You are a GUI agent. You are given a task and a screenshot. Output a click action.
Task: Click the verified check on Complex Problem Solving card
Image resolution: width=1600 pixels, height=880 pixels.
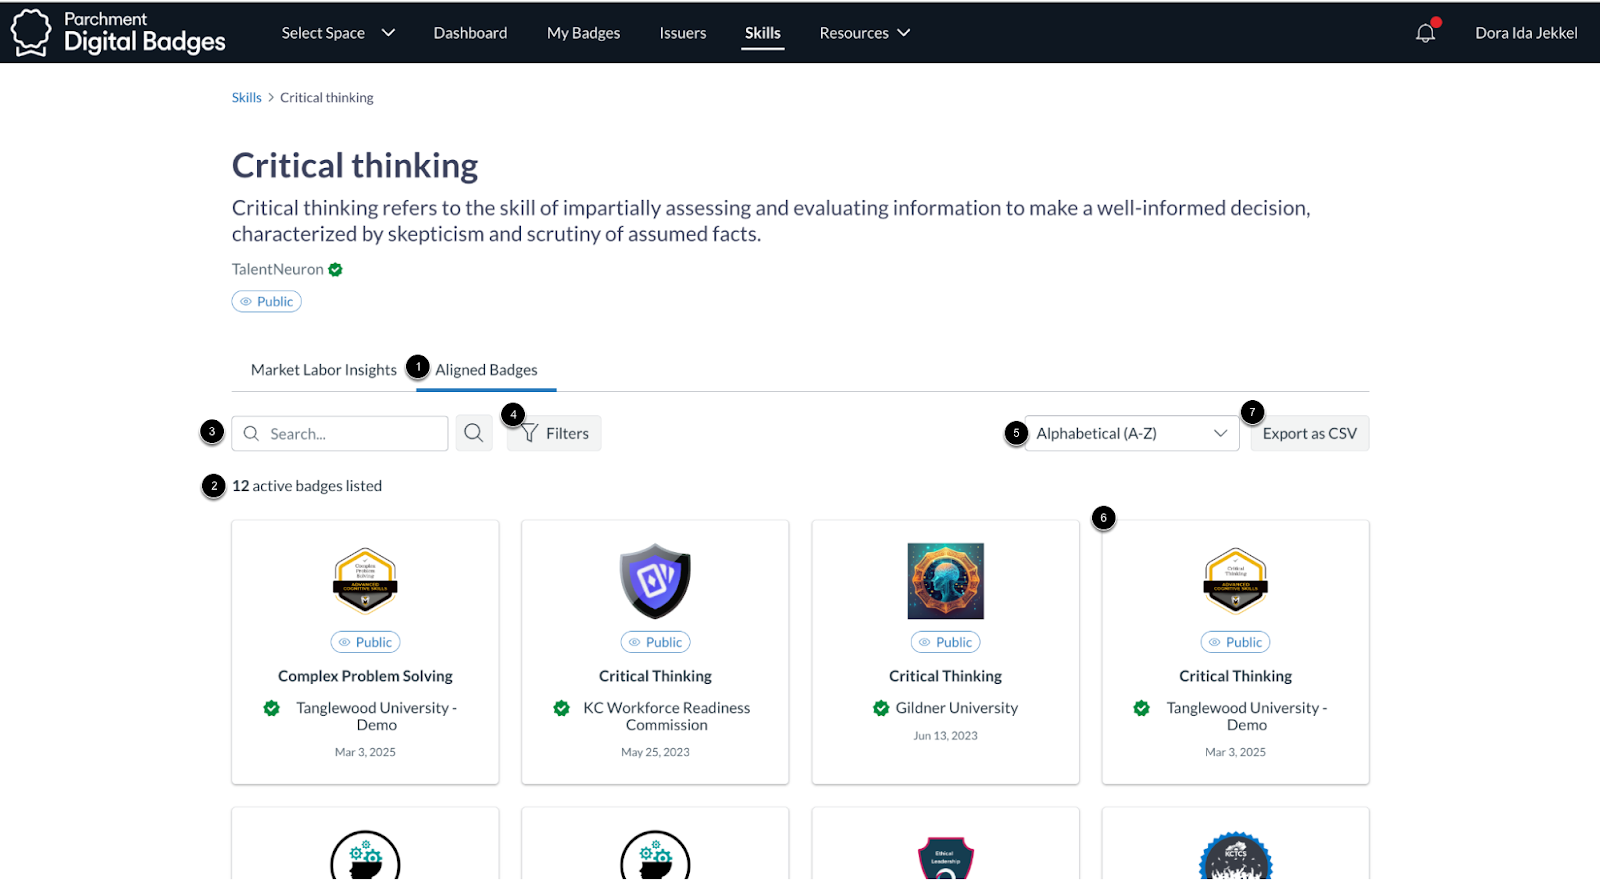(x=272, y=708)
